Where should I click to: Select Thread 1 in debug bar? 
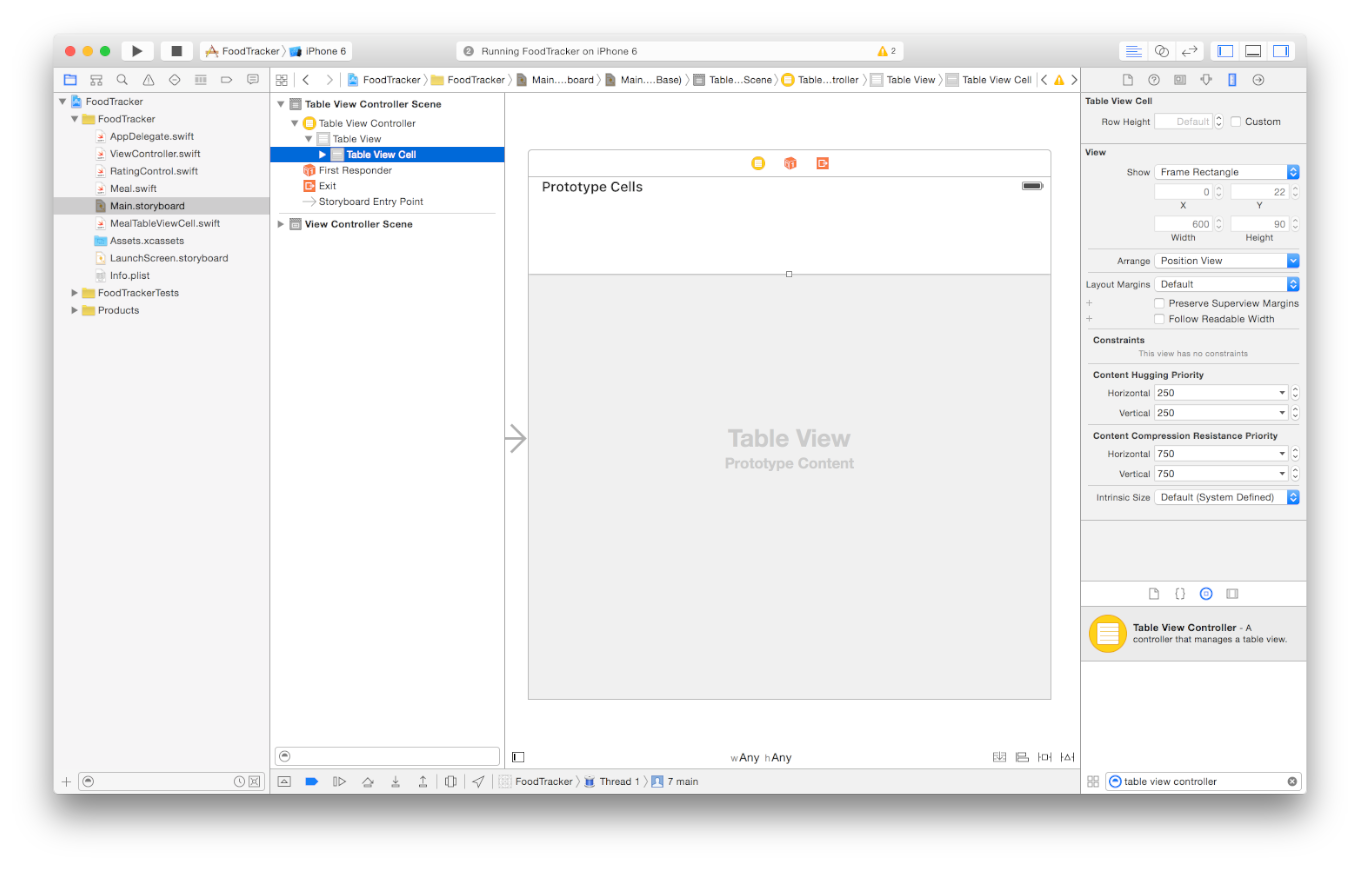tap(612, 781)
